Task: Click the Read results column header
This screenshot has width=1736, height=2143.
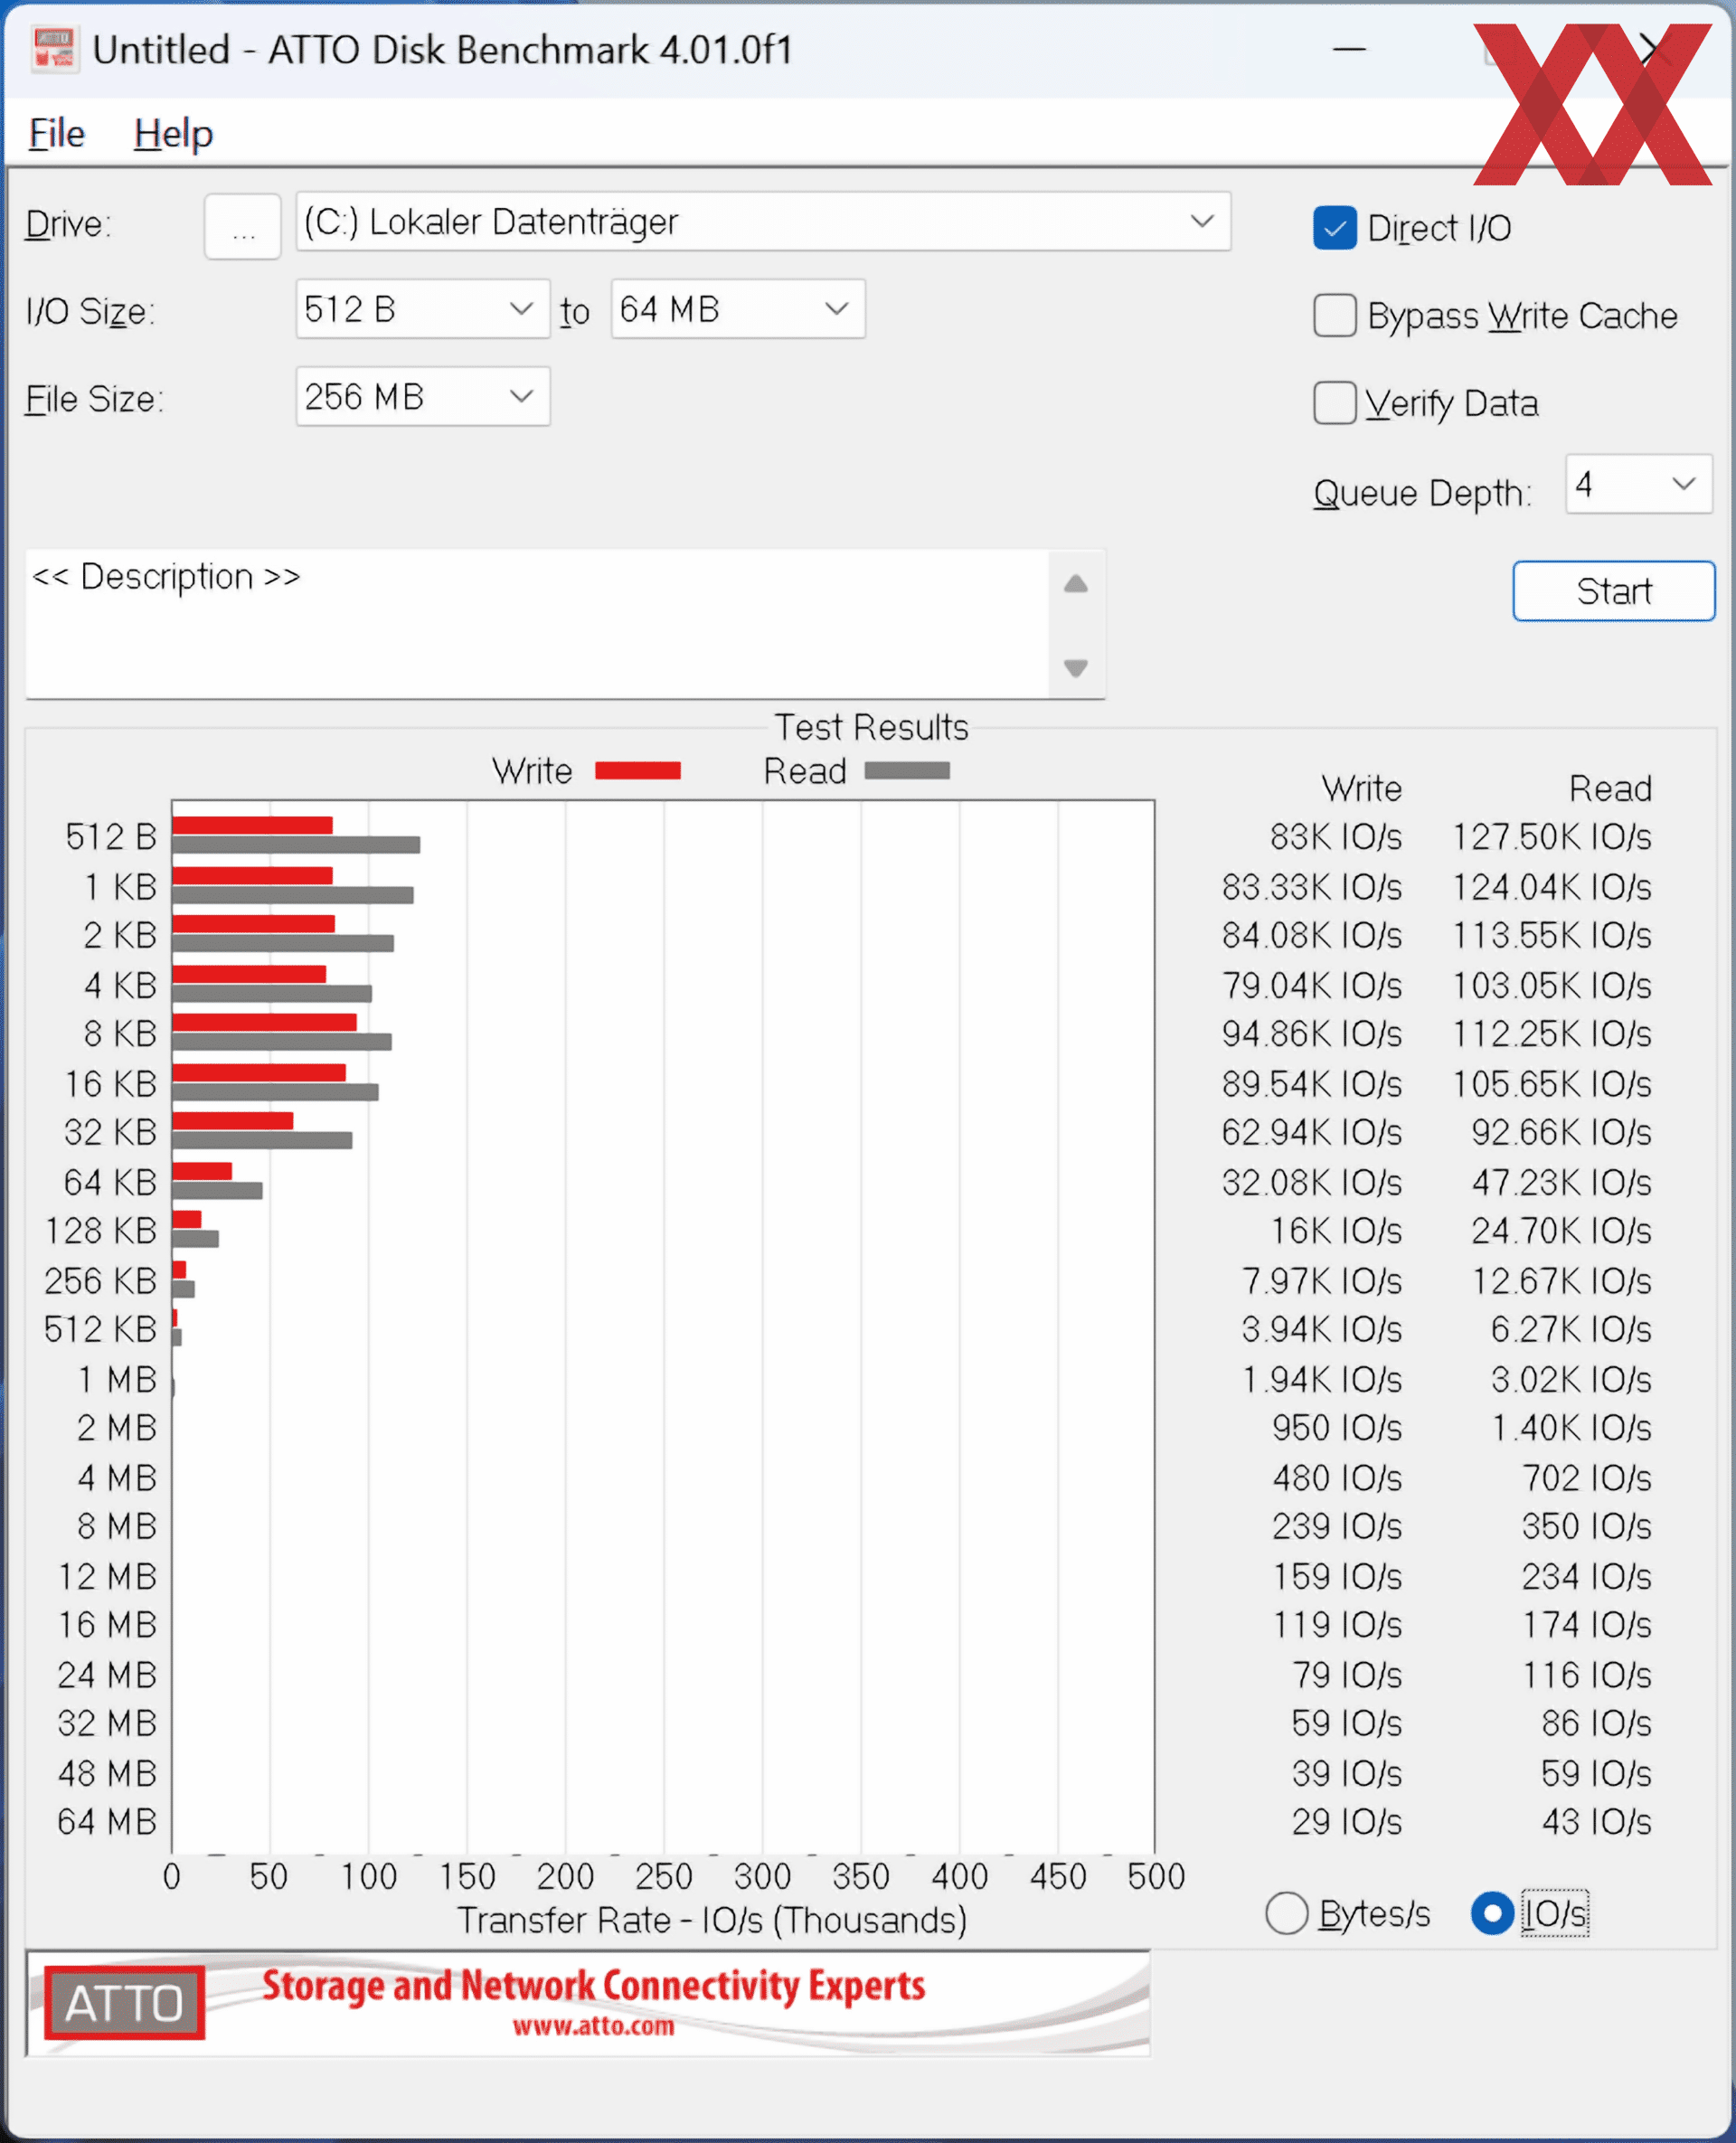Action: [x=1610, y=789]
